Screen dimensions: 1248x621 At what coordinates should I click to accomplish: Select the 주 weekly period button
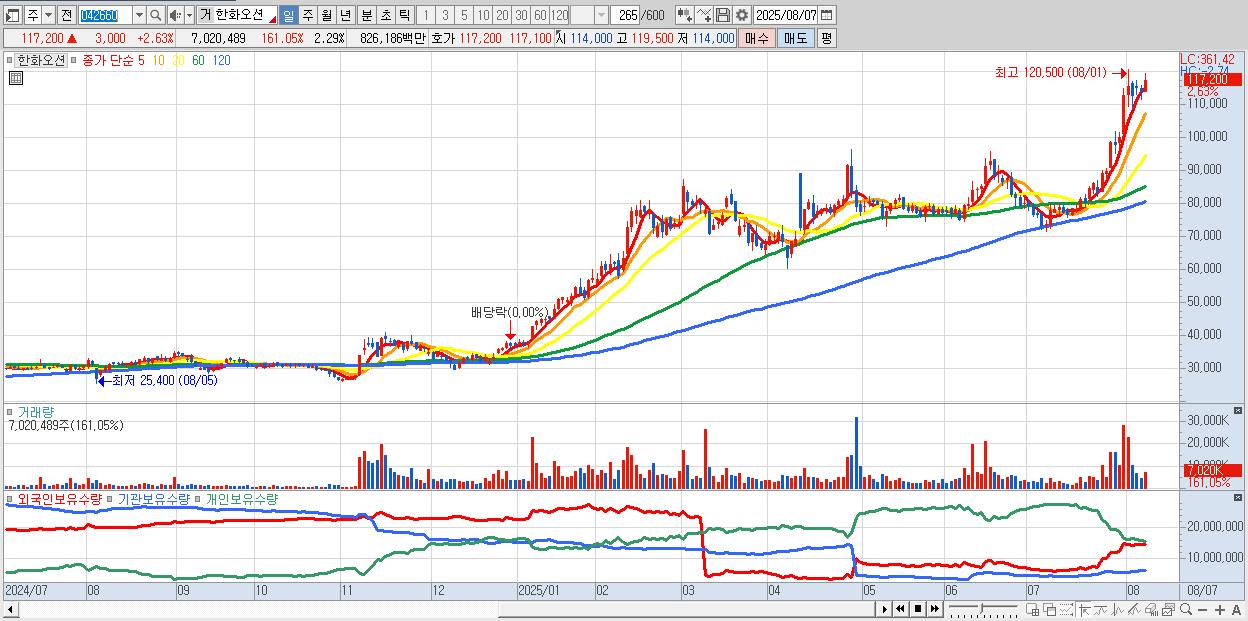click(307, 15)
